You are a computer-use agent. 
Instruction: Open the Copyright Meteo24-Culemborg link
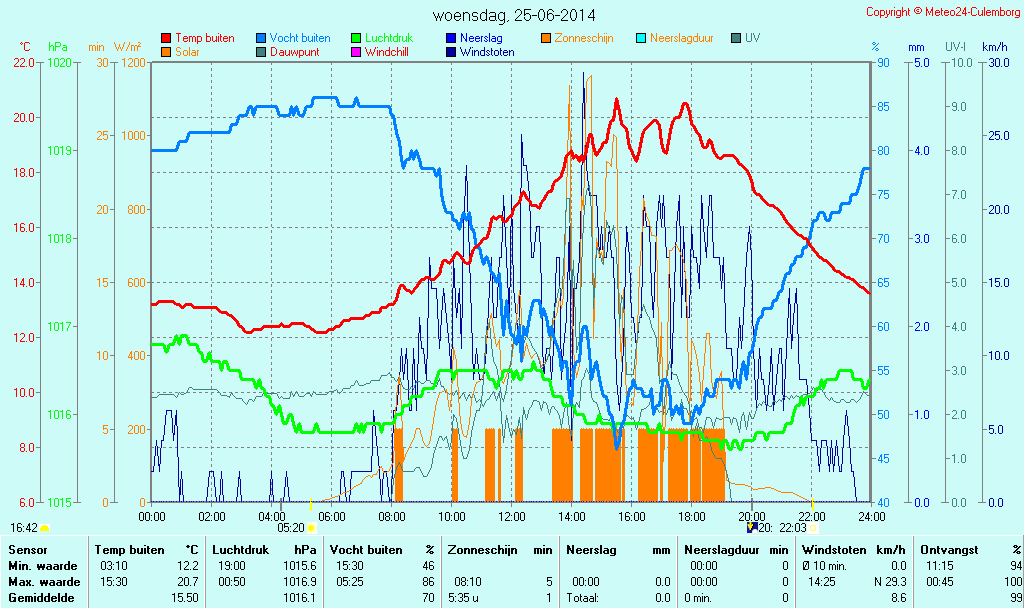coord(943,12)
